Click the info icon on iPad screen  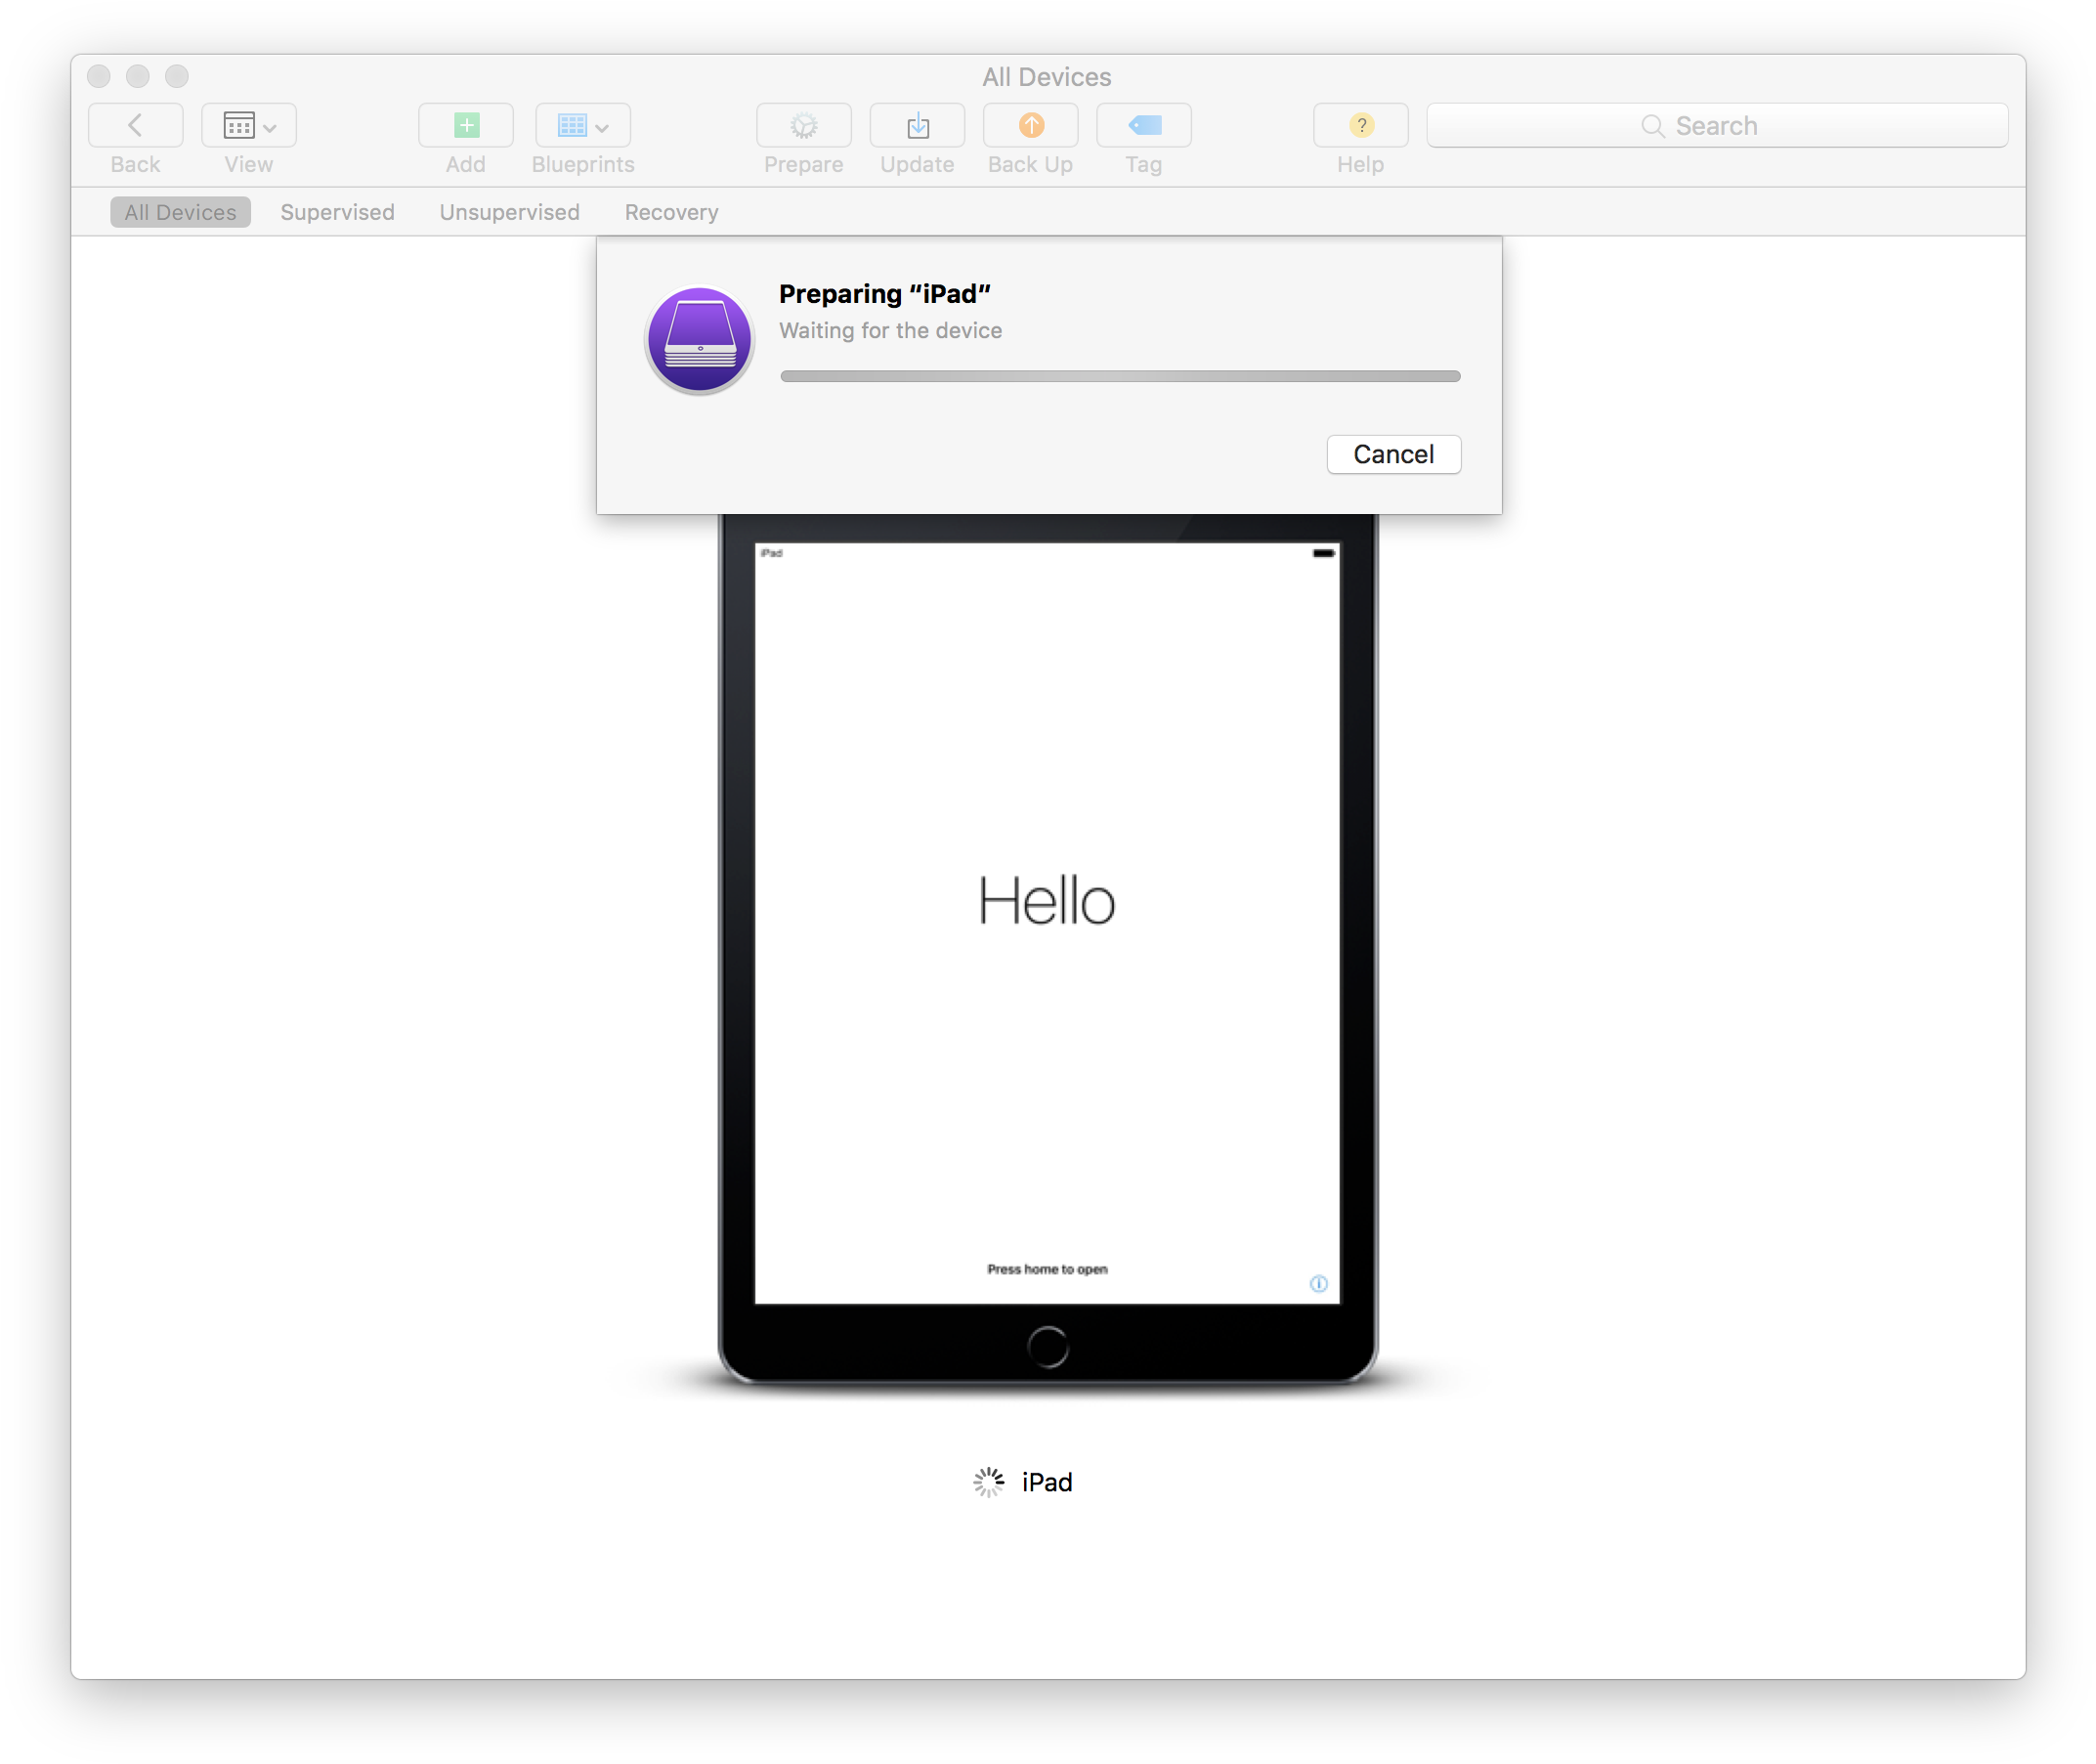point(1318,1283)
